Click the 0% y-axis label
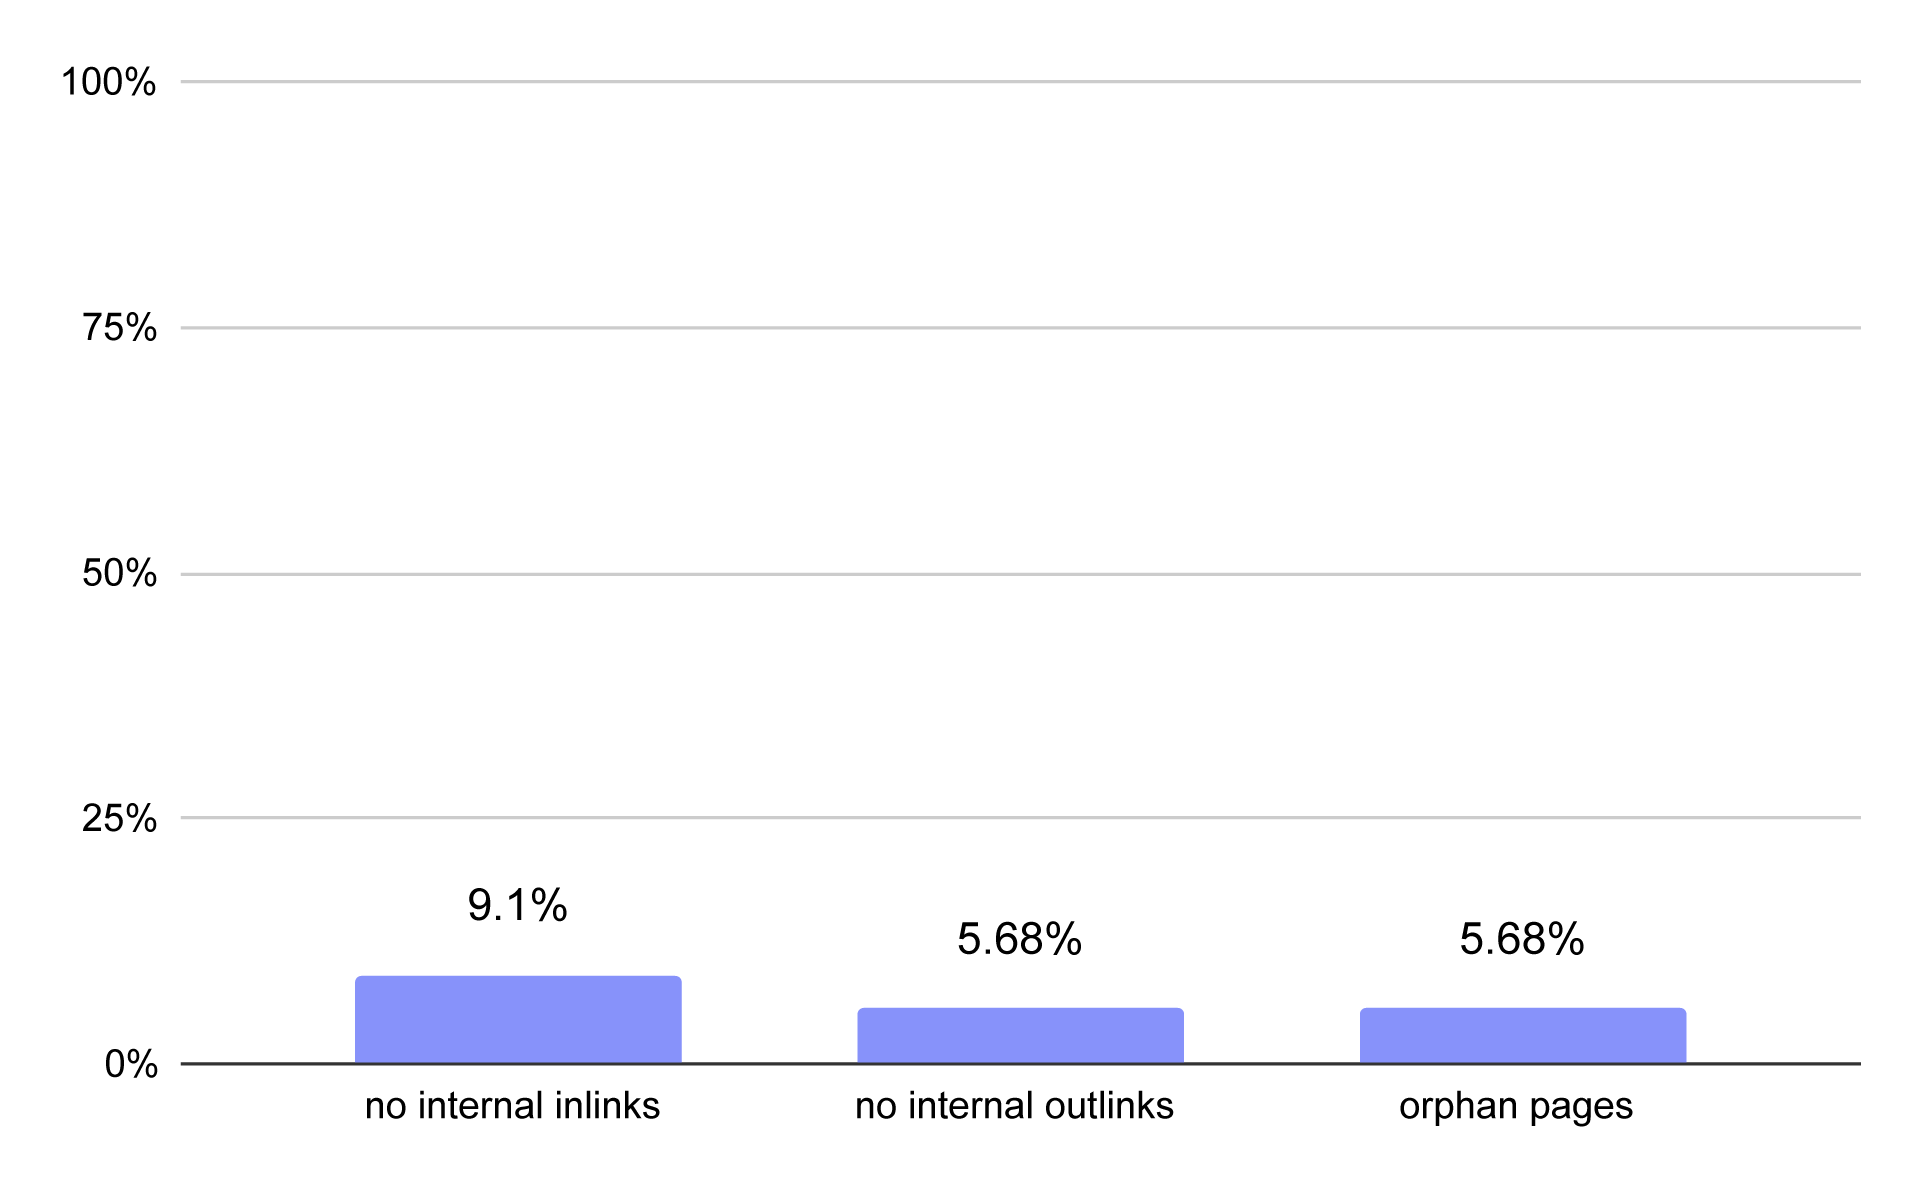 pyautogui.click(x=131, y=1065)
